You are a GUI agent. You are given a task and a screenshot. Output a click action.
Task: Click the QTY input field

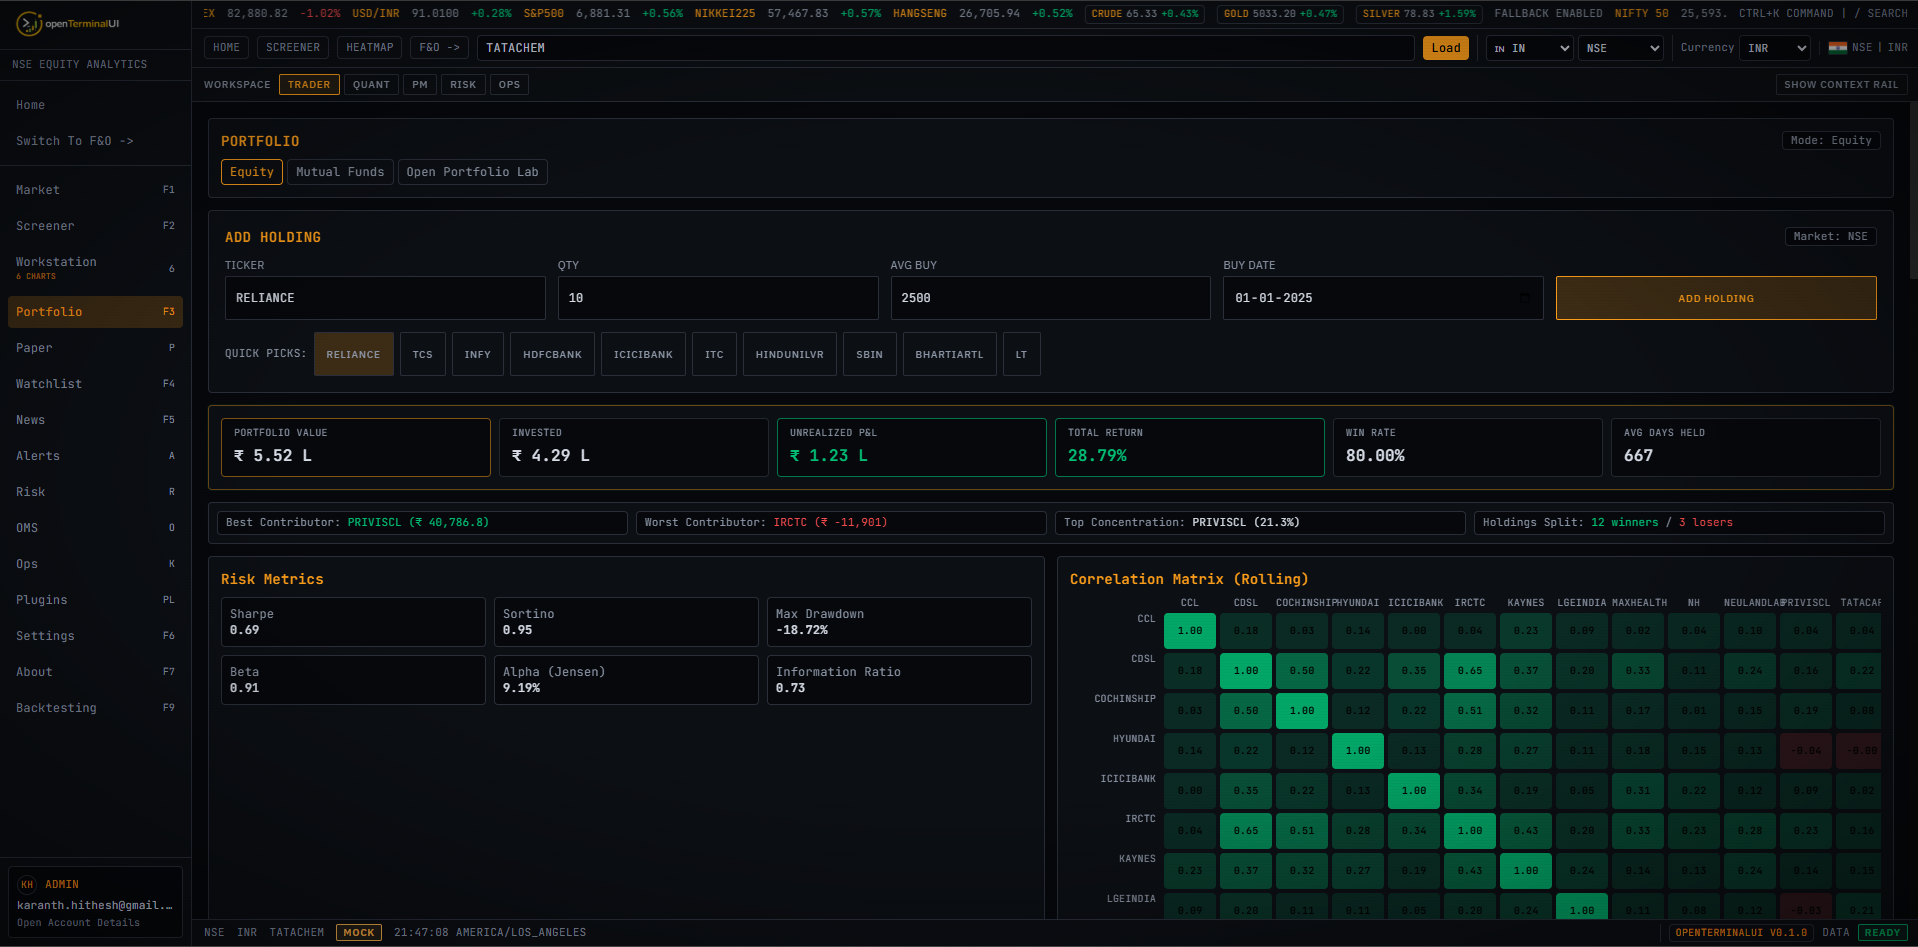pos(718,298)
